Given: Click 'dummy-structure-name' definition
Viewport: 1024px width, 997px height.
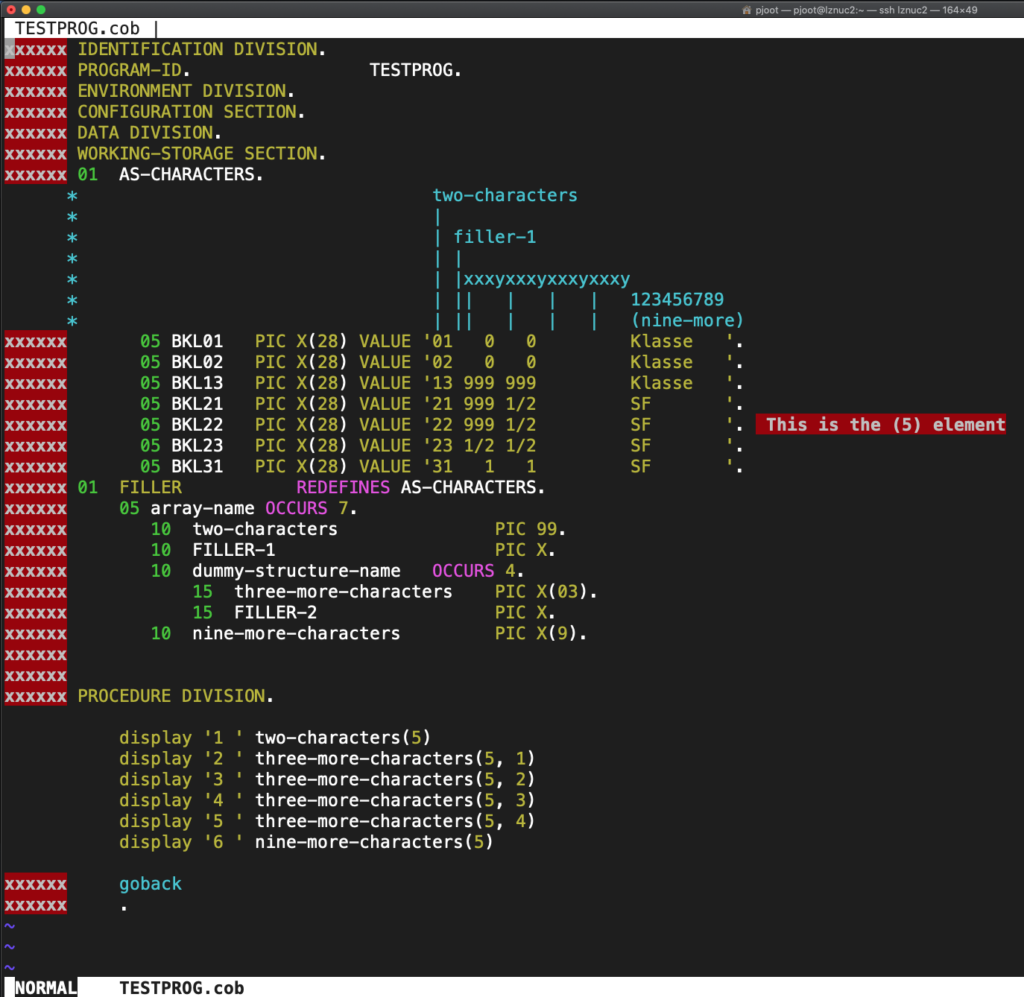Looking at the screenshot, I should (296, 571).
